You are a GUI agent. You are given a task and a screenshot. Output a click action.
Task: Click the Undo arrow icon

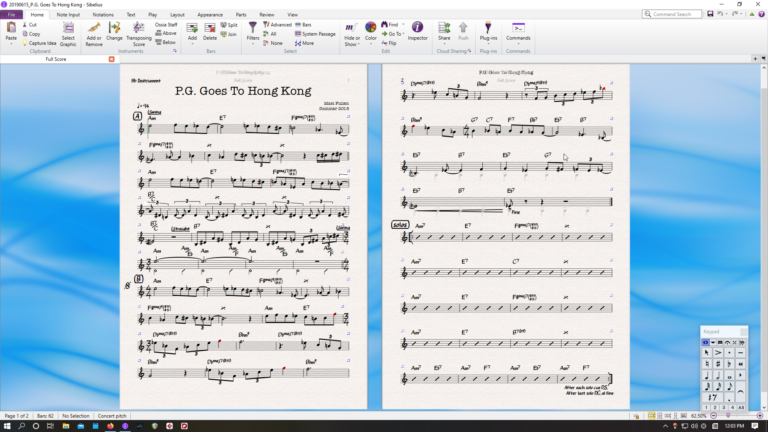(720, 14)
